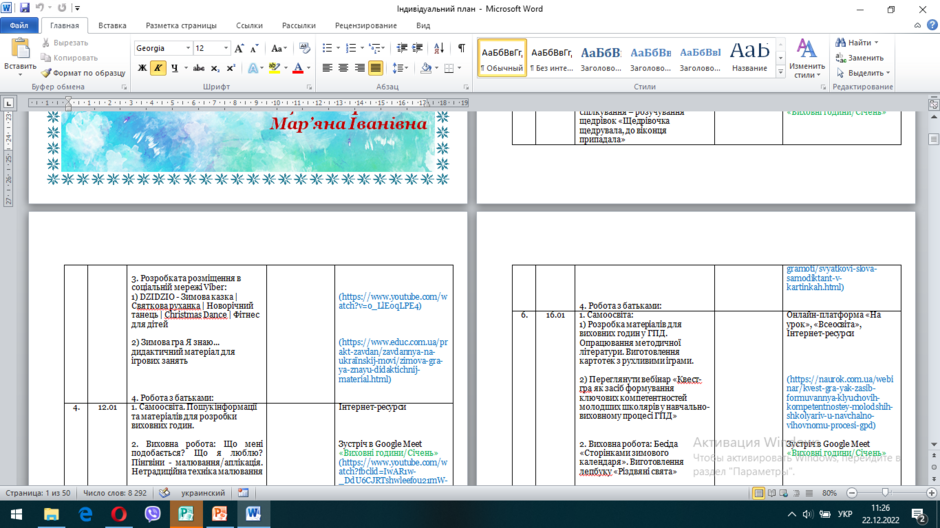Image resolution: width=940 pixels, height=528 pixels.
Task: Open the borders dropdown arrow
Action: point(459,68)
